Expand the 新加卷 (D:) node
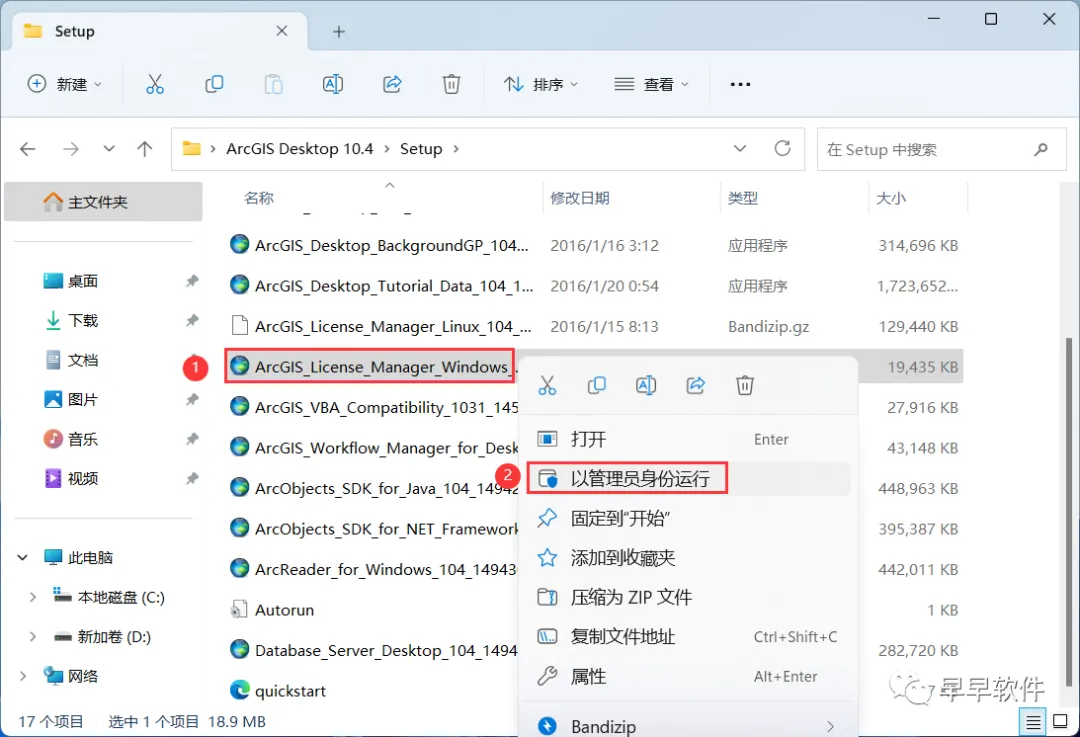Viewport: 1080px width, 737px height. (32, 637)
